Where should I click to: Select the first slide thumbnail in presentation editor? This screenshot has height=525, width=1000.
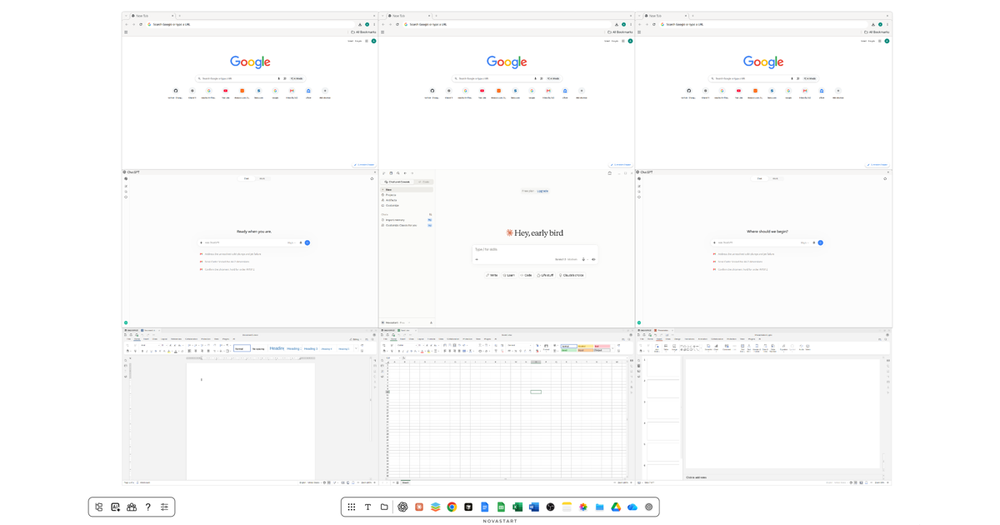(663, 369)
